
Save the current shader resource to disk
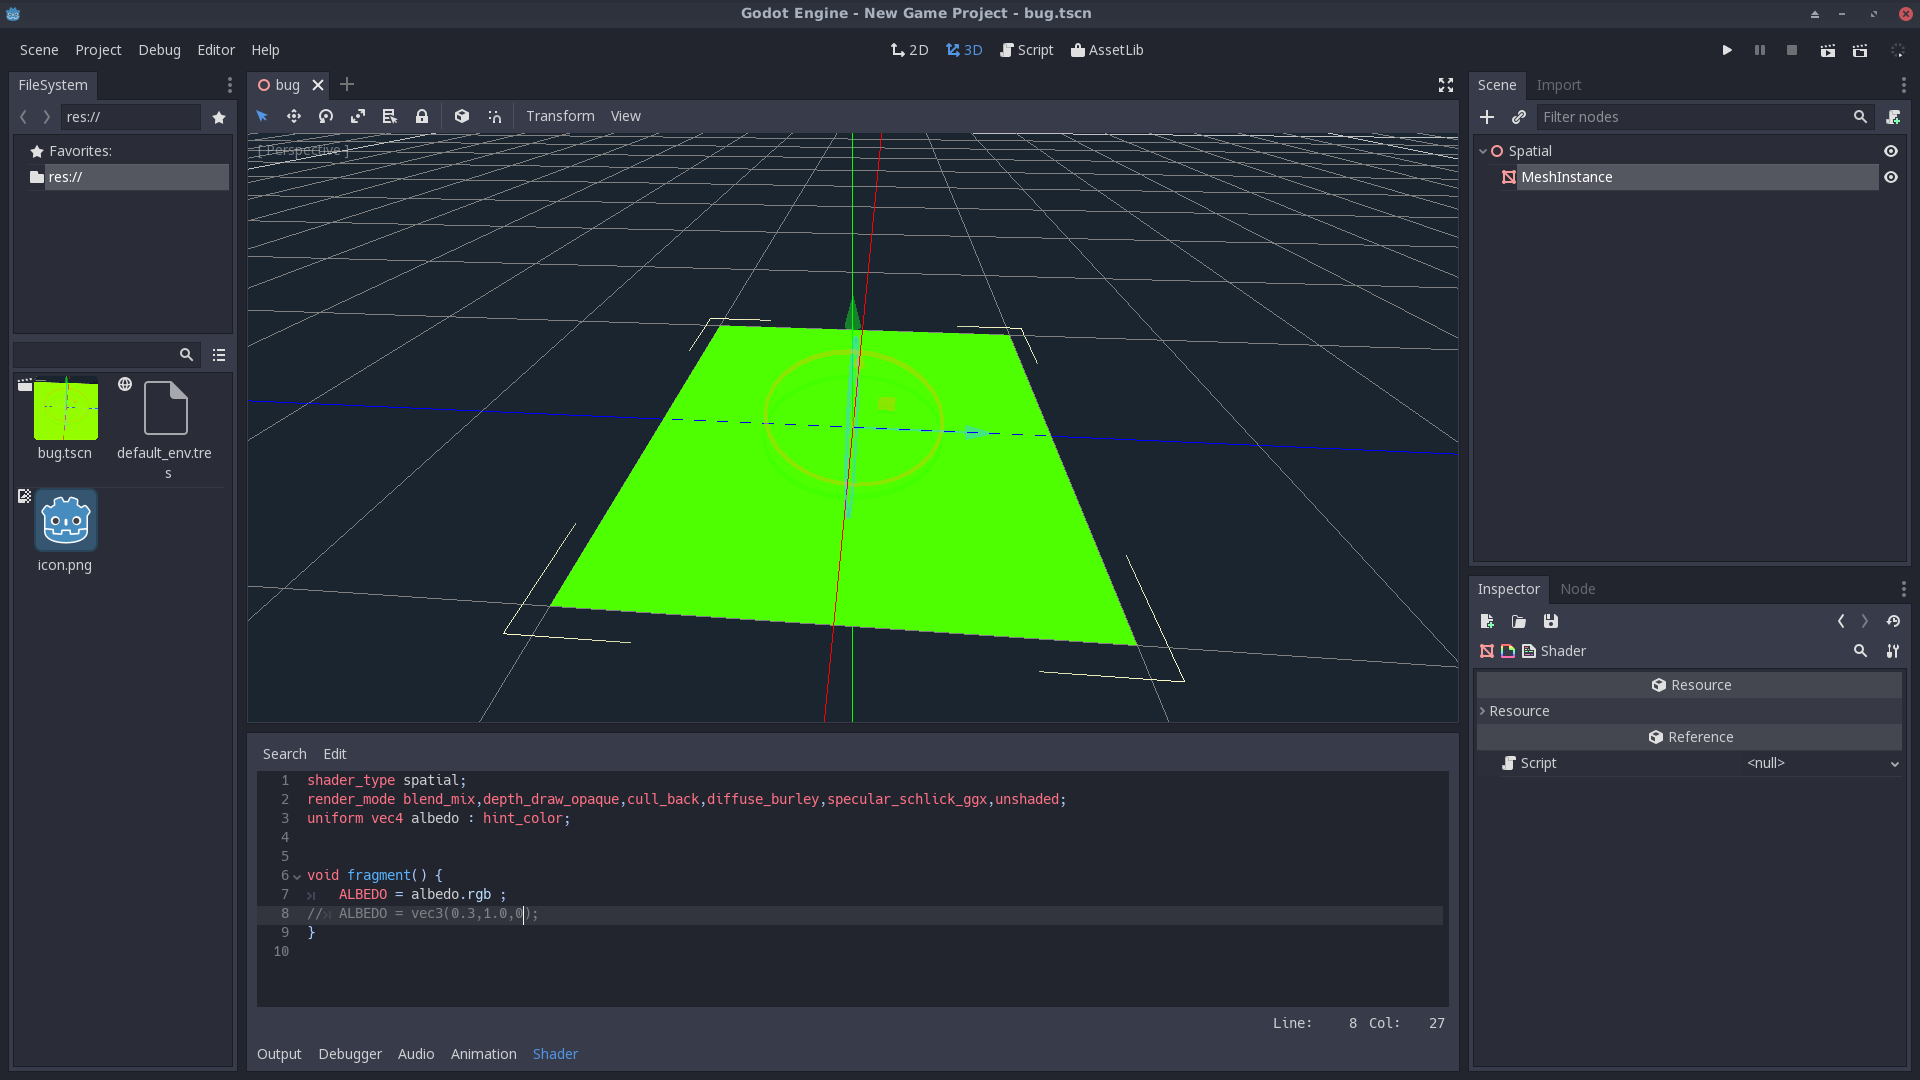point(1551,621)
